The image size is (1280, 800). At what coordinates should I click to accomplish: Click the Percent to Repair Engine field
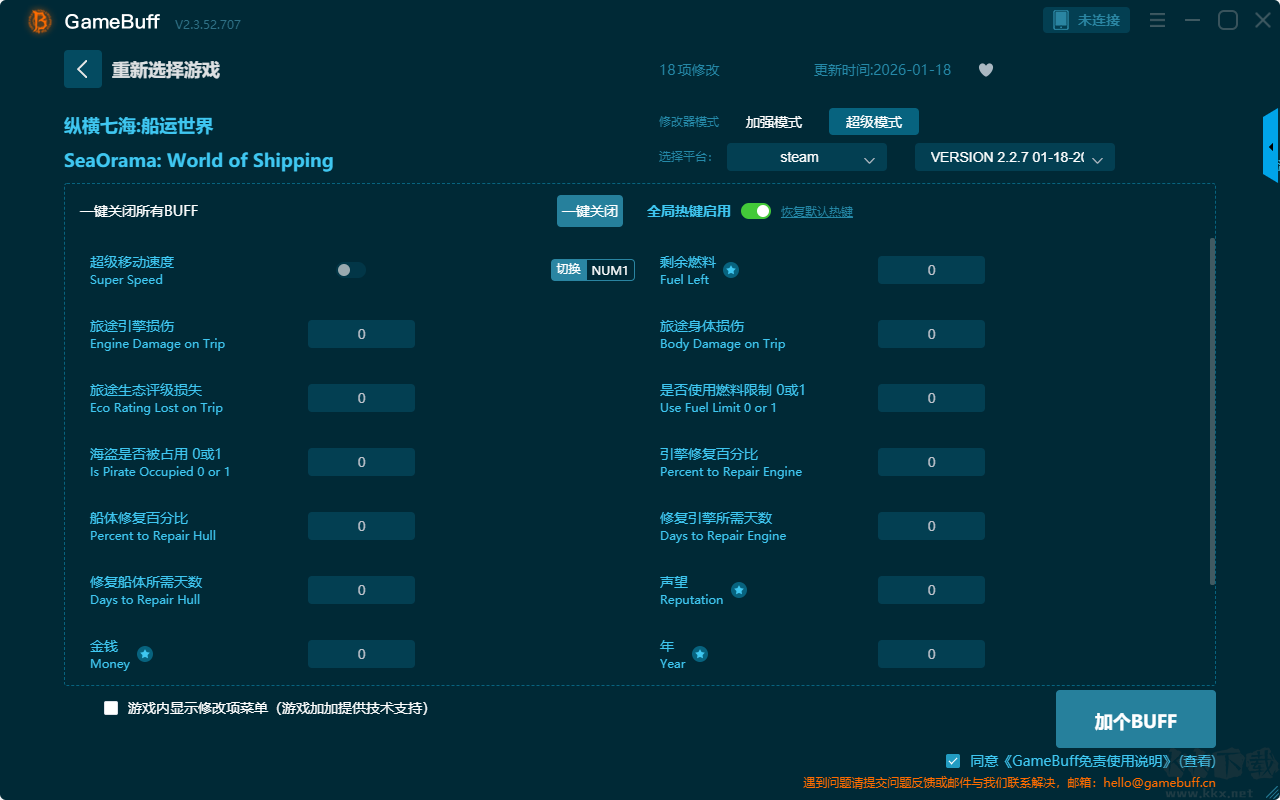tap(931, 462)
